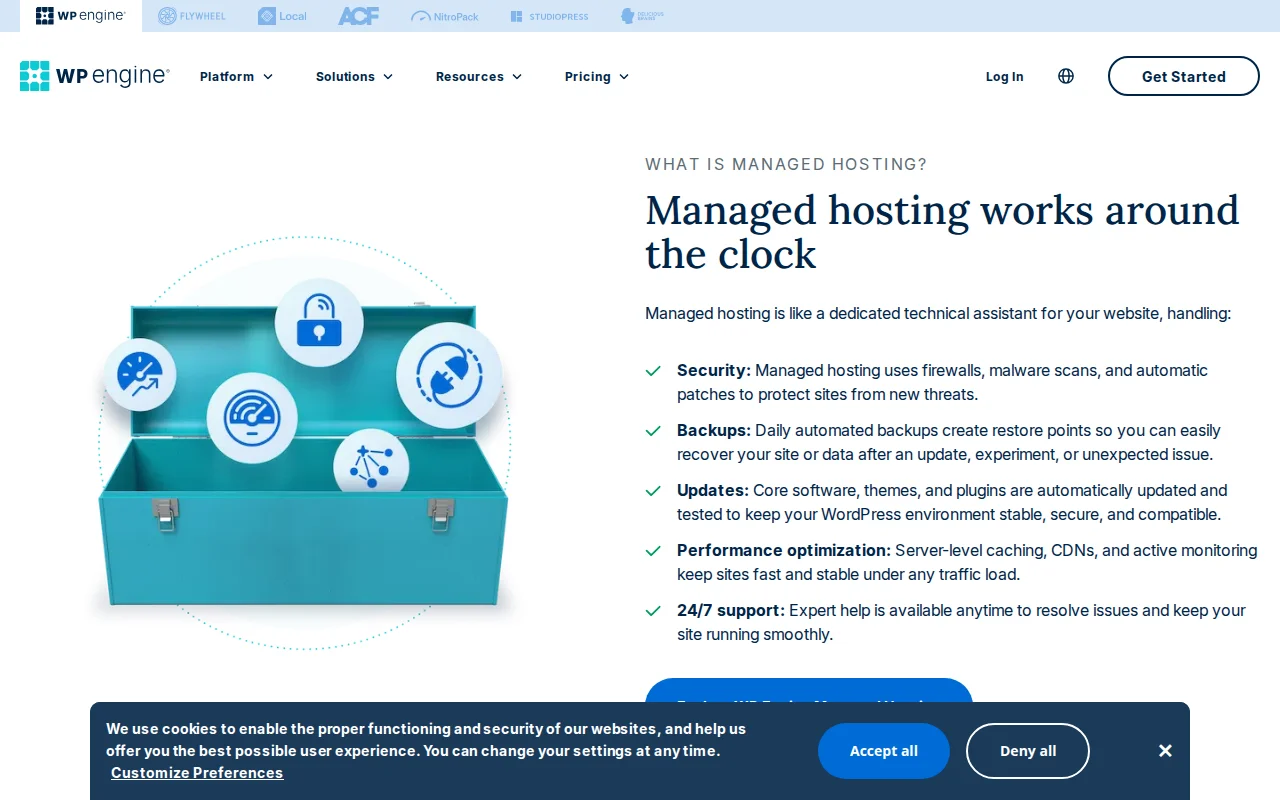Image resolution: width=1280 pixels, height=800 pixels.
Task: Open the Solutions dropdown
Action: (354, 76)
